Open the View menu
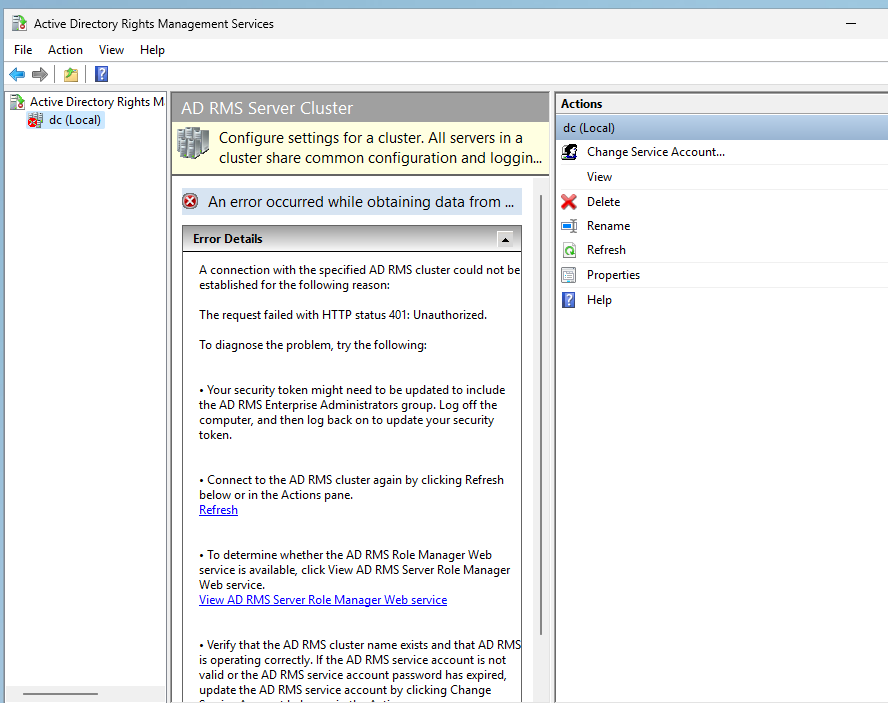This screenshot has height=703, width=888. [111, 50]
